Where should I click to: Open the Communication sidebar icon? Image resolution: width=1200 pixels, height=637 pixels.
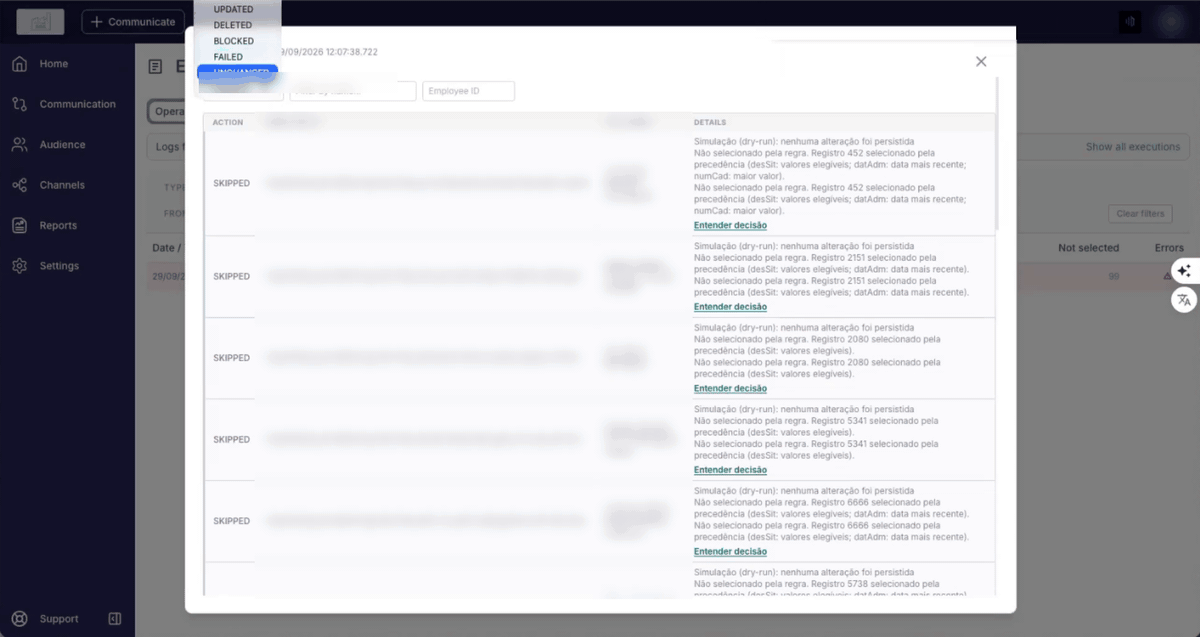click(19, 104)
